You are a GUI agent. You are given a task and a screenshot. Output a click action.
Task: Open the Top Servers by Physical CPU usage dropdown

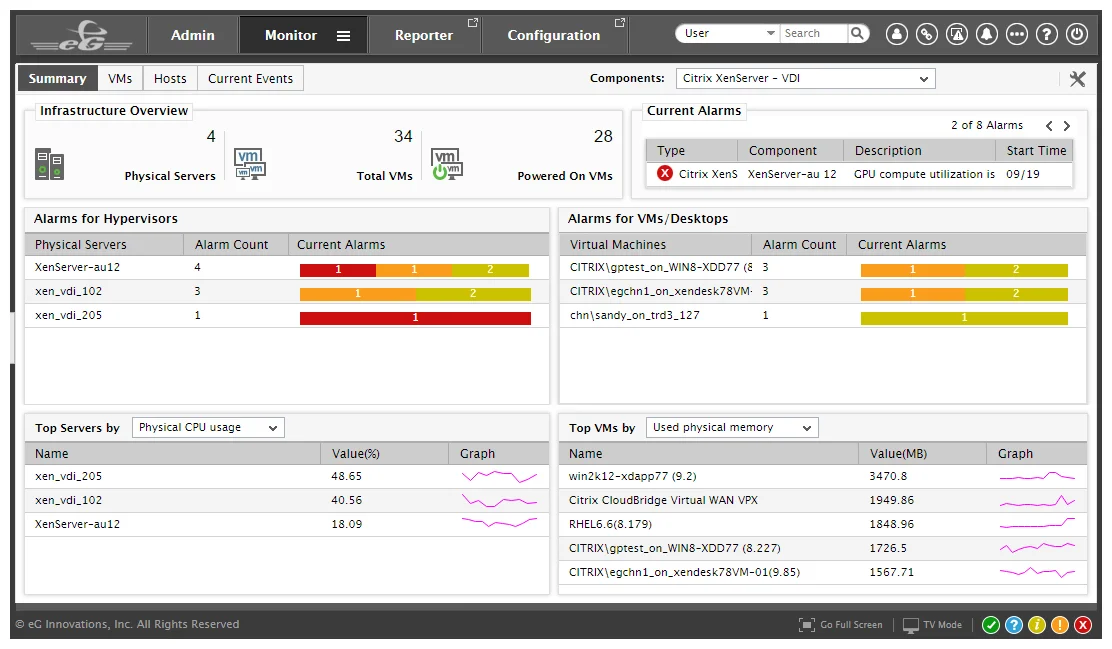click(208, 428)
